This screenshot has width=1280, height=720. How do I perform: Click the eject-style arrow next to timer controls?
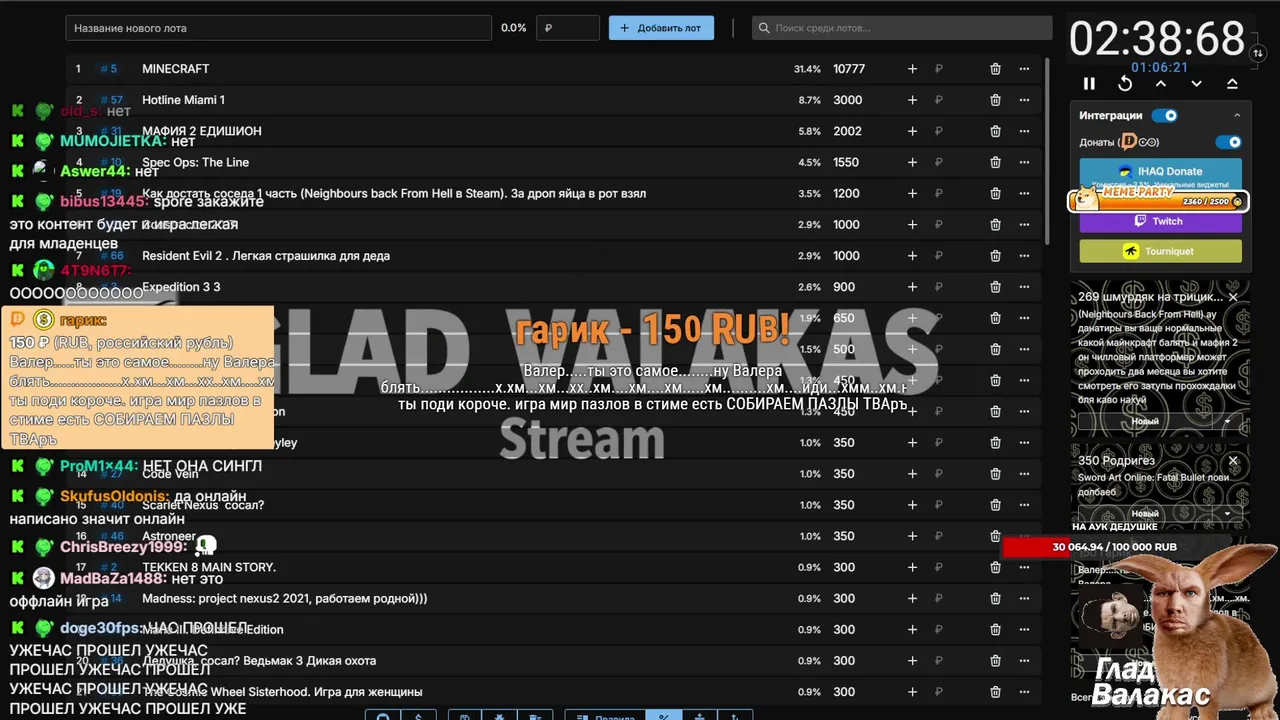(1232, 84)
